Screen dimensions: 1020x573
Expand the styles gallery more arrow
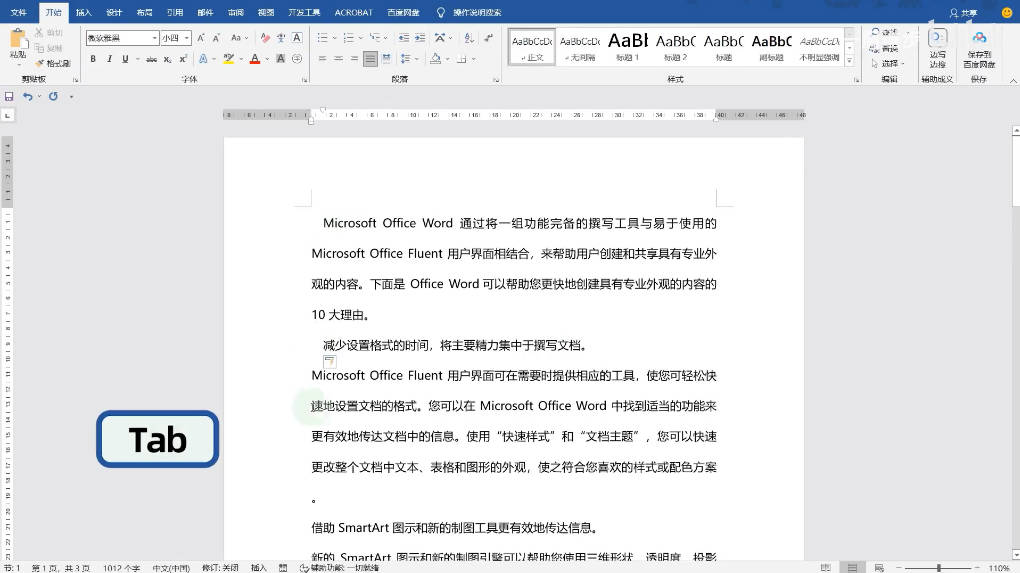click(x=850, y=61)
